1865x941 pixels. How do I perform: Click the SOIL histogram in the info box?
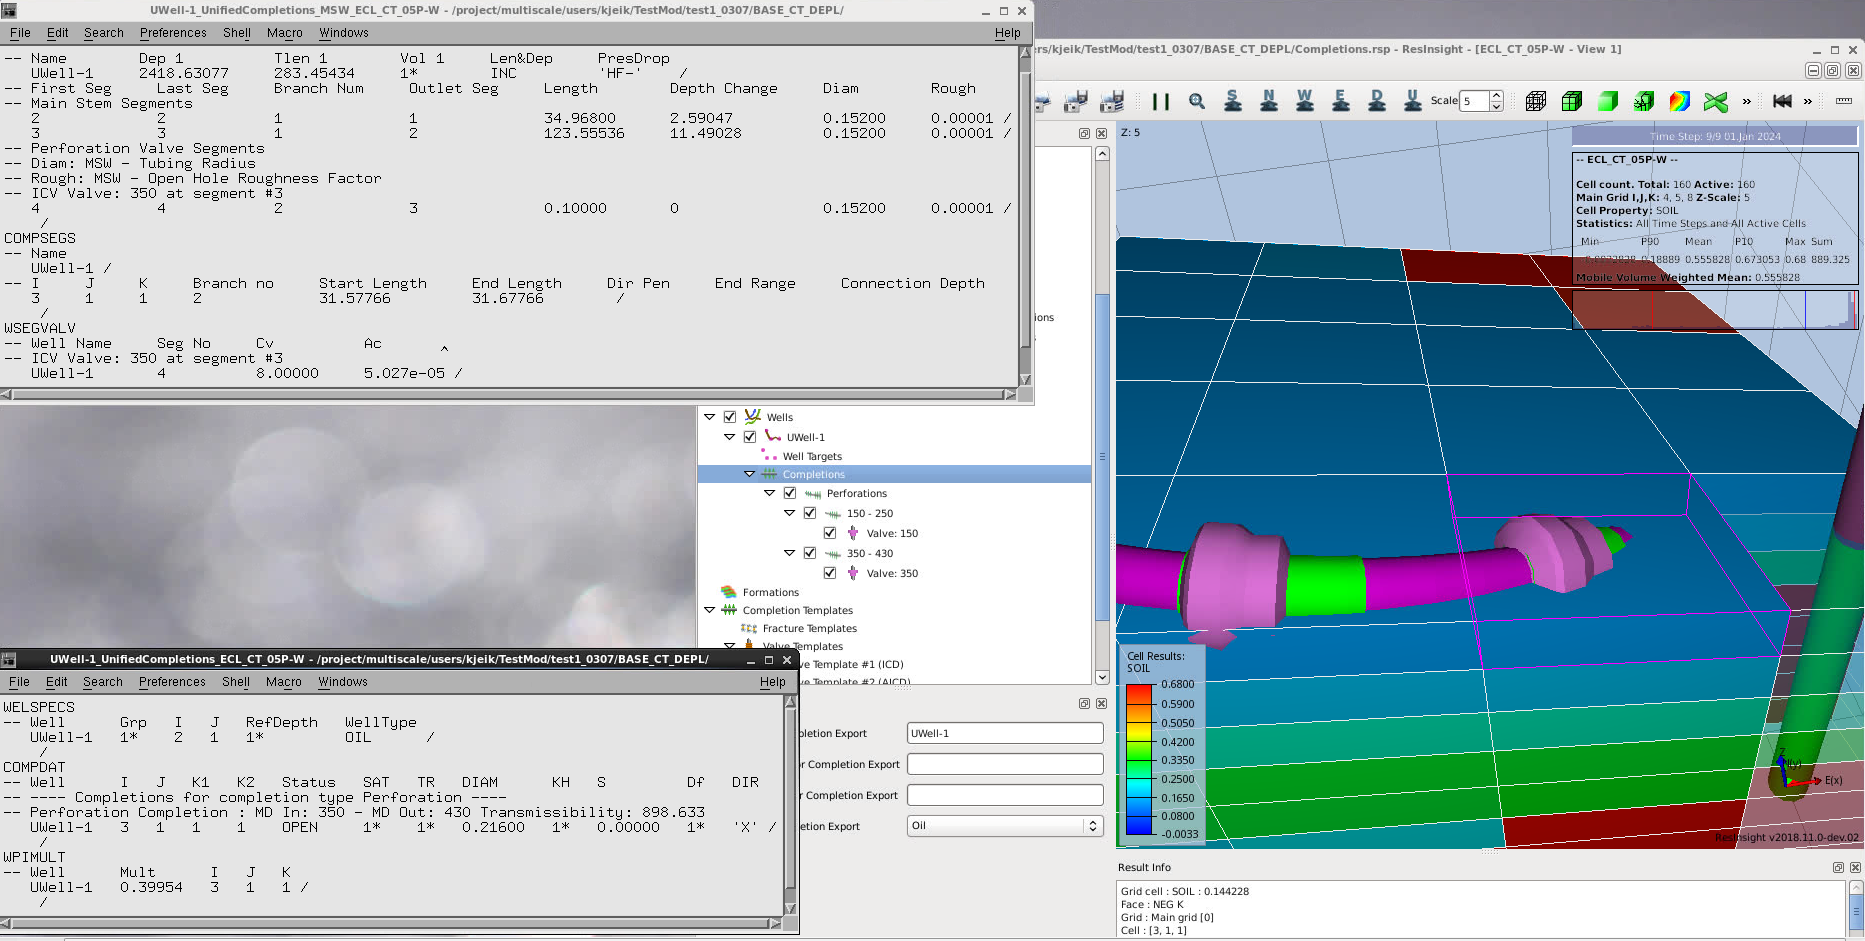point(1714,309)
